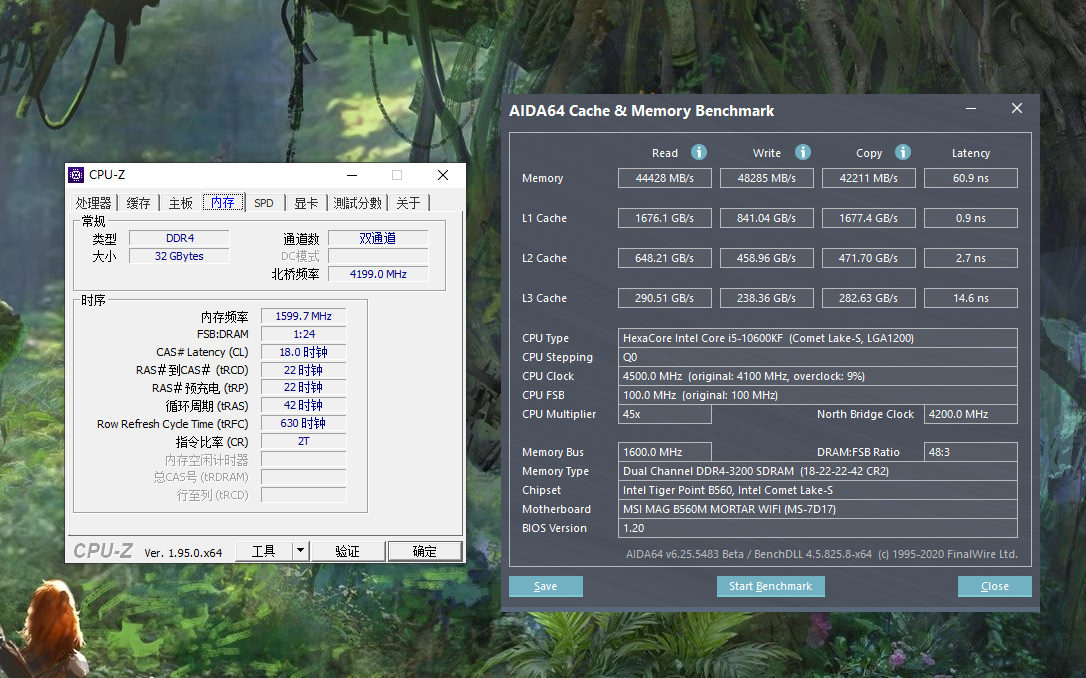Screen dimensions: 1086x678
Task: Click the North Bridge Clock 4200.0 MHz field
Action: coord(971,414)
